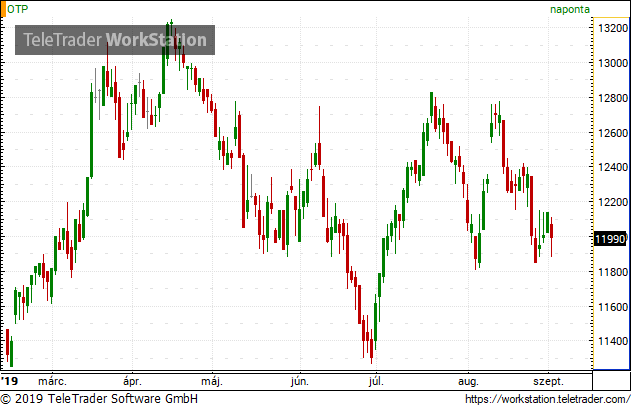Click the 'ápr.' date axis label
The width and height of the screenshot is (631, 408).
(x=132, y=381)
